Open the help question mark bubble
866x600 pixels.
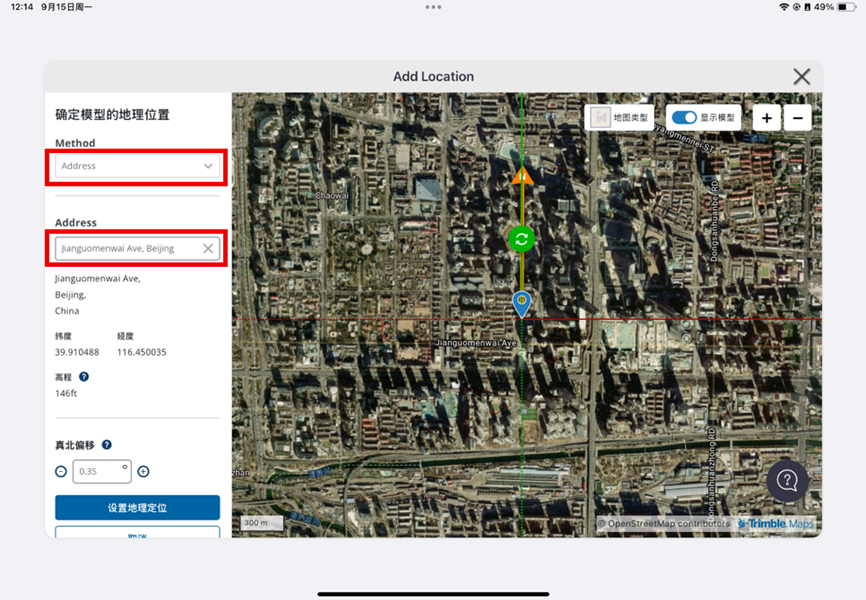coord(787,481)
